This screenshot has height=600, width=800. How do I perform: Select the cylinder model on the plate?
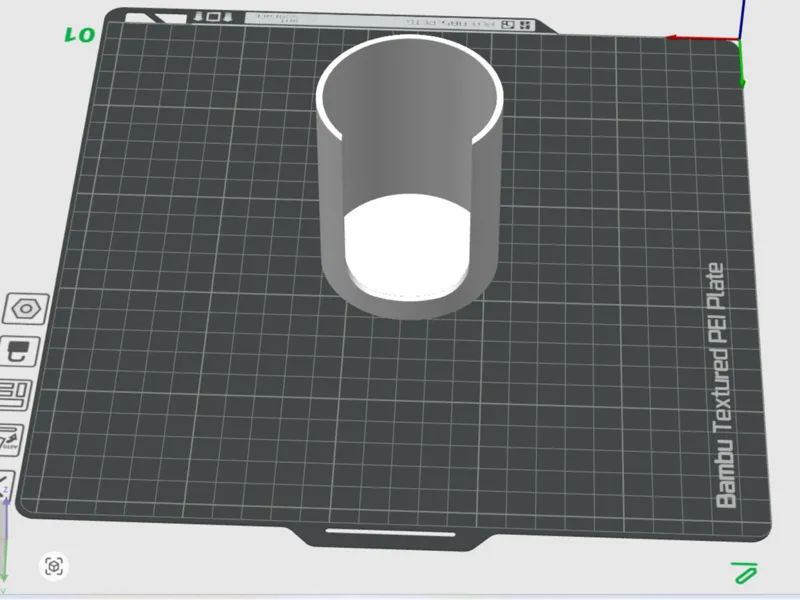[410, 178]
